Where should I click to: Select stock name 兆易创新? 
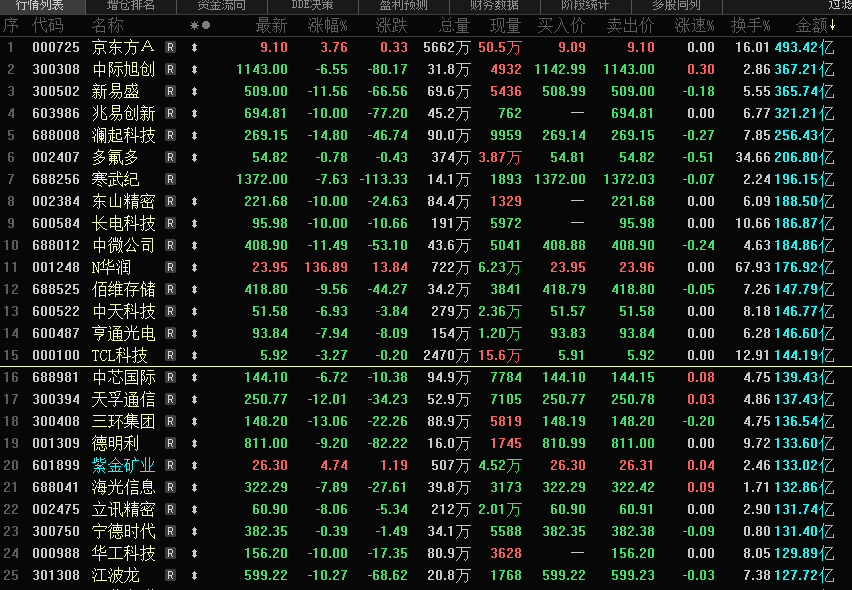click(123, 114)
